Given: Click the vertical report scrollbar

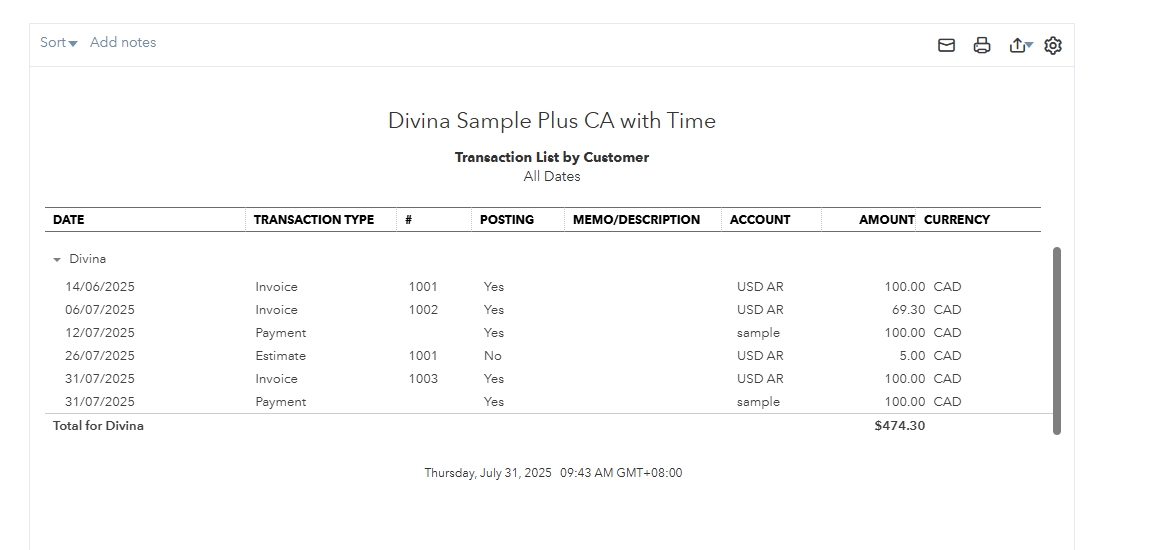Looking at the screenshot, I should pyautogui.click(x=1057, y=341).
